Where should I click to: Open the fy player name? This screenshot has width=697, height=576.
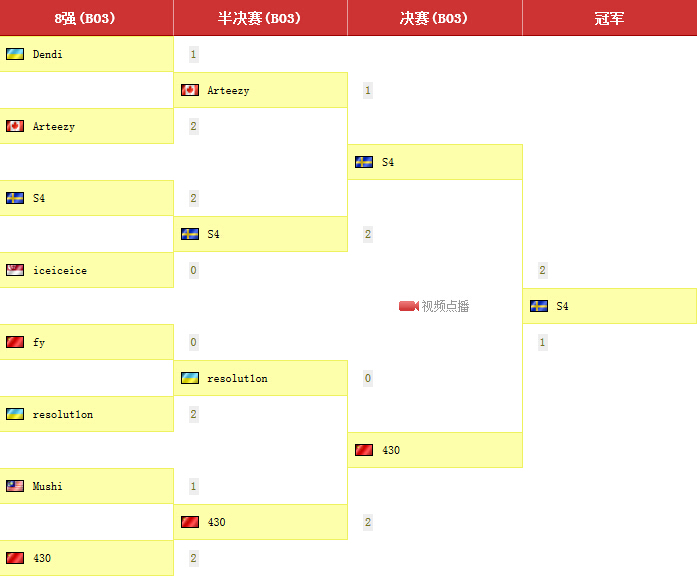coord(39,342)
